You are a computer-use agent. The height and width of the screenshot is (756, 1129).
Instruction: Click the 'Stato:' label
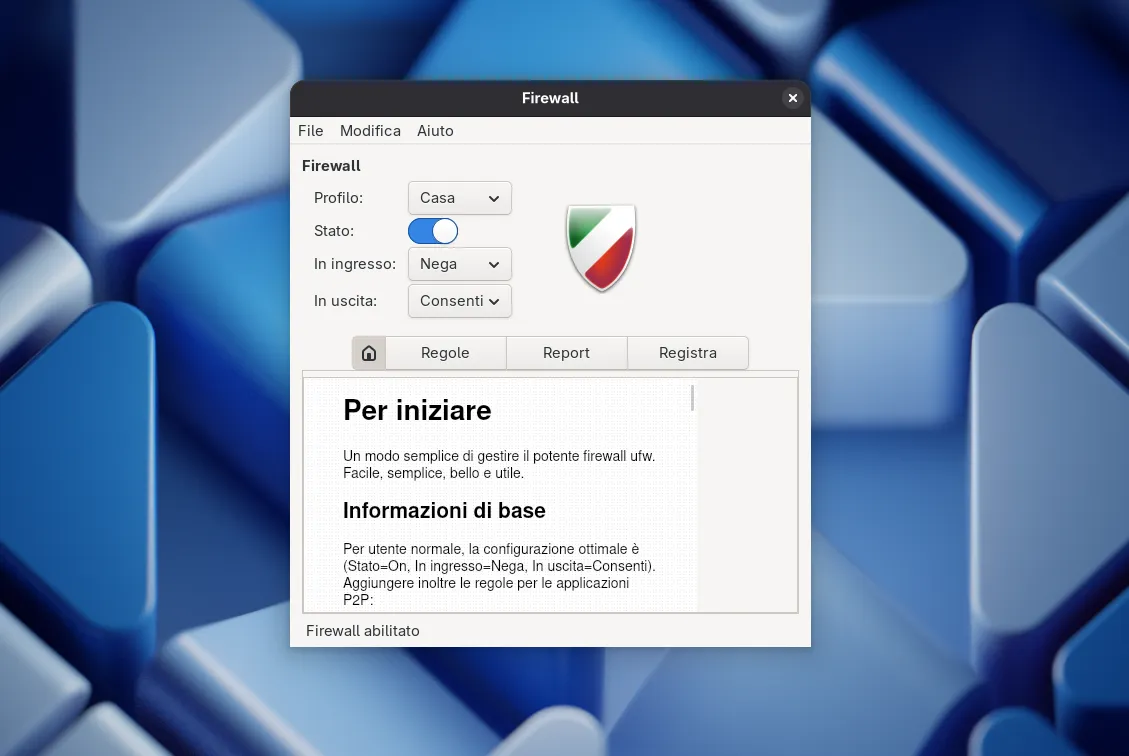point(334,231)
